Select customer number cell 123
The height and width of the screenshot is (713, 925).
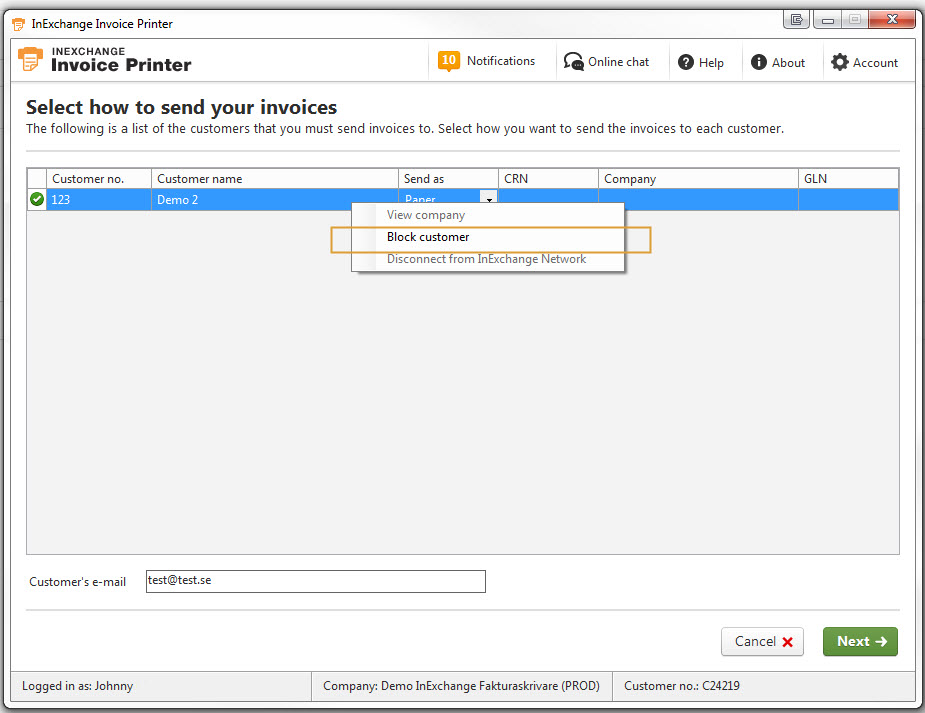[x=99, y=199]
